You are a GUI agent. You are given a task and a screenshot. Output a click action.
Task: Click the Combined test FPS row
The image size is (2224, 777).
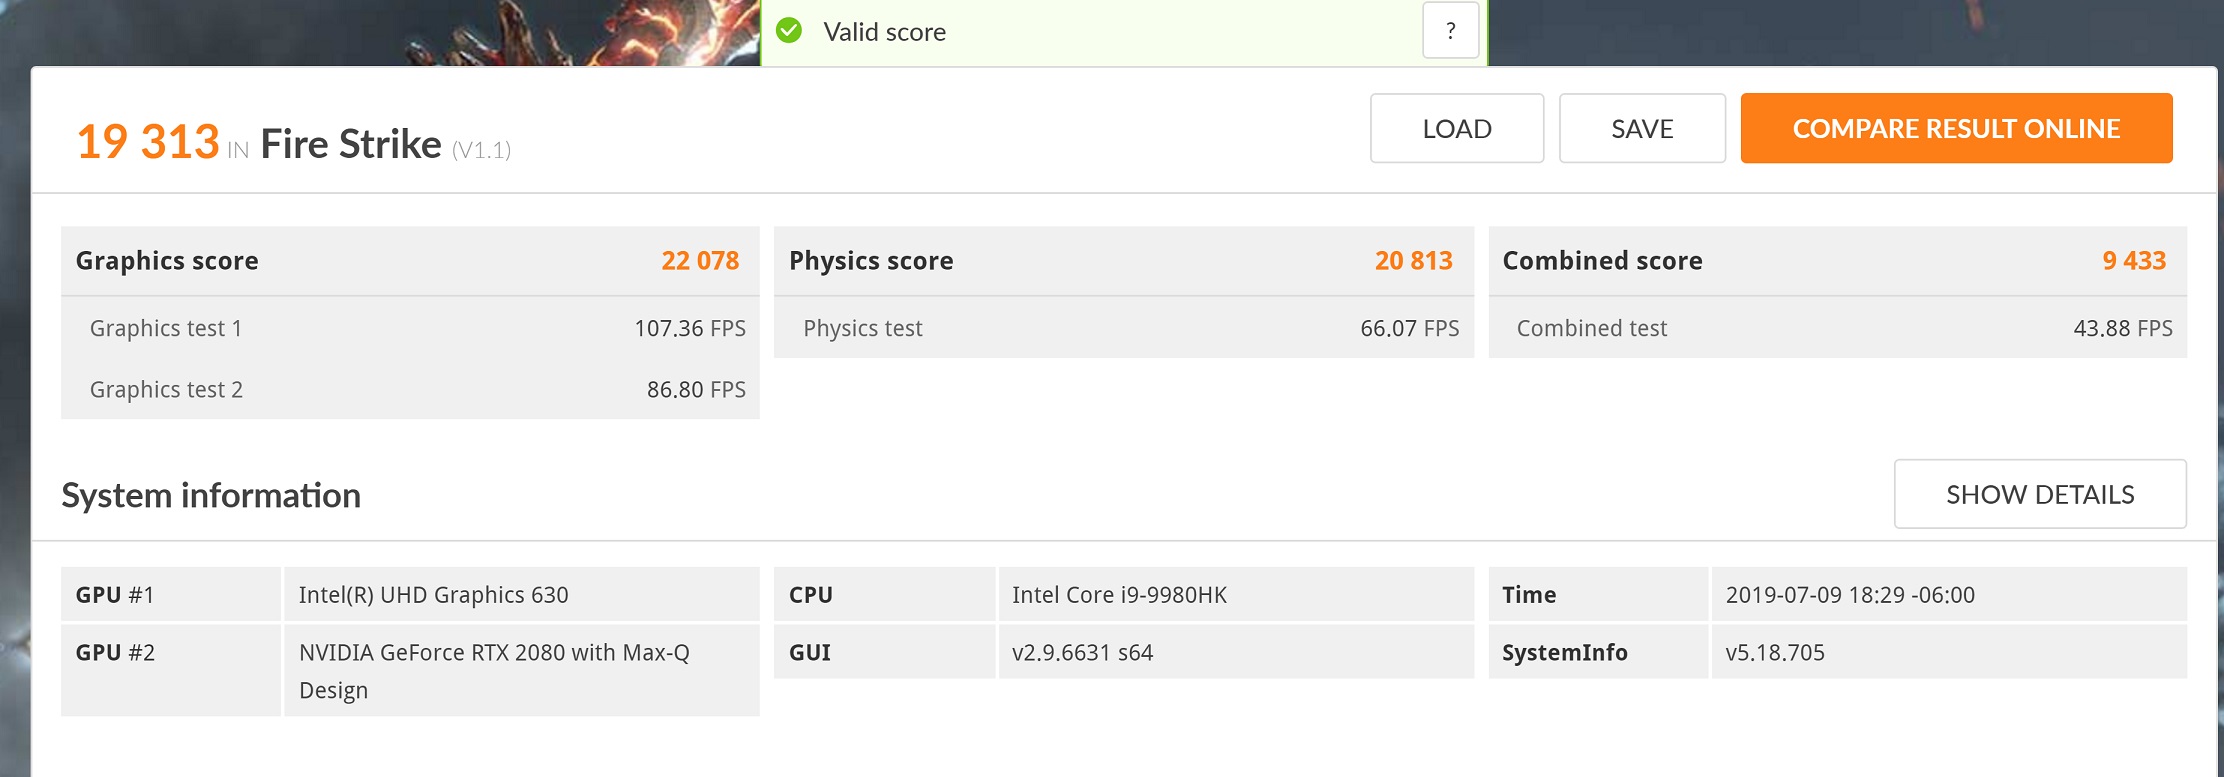[x=1838, y=328]
